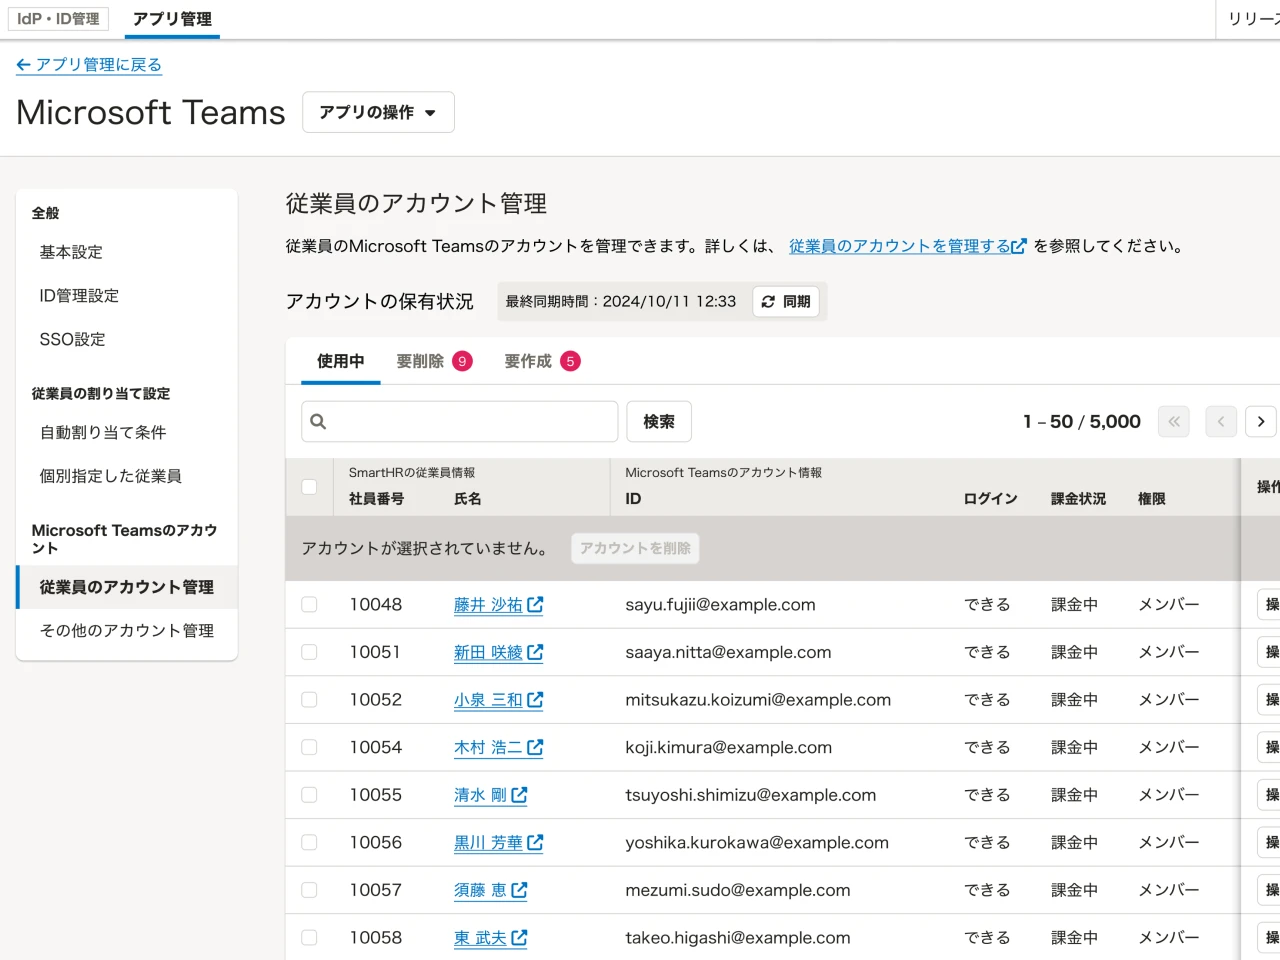1280x960 pixels.
Task: Click external link icon beside 新田 咲綾
Action: 535,652
